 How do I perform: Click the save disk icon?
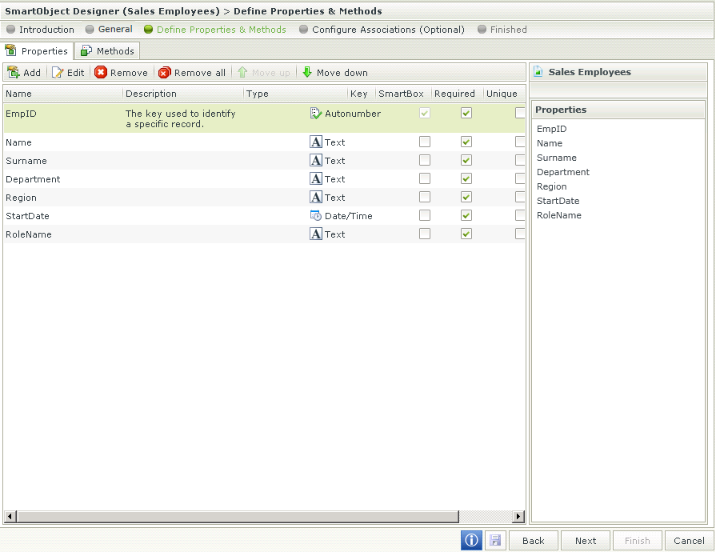(x=495, y=541)
